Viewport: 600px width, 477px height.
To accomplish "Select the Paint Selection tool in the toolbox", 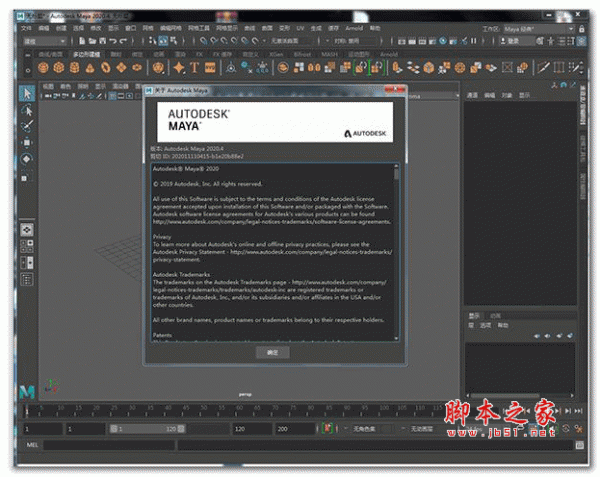I will click(27, 126).
